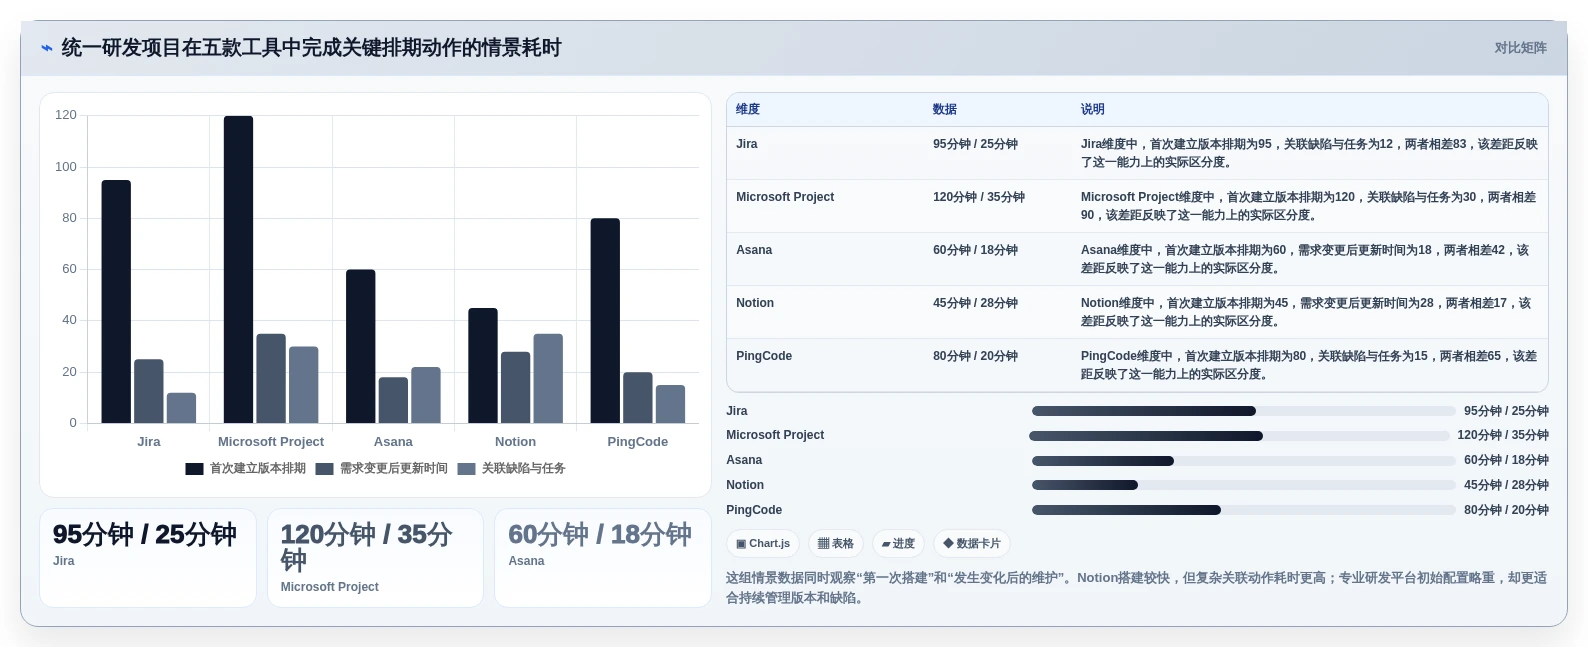The height and width of the screenshot is (647, 1588).
Task: Toggle the 首次建立版本排期 legend swatch
Action: click(194, 469)
